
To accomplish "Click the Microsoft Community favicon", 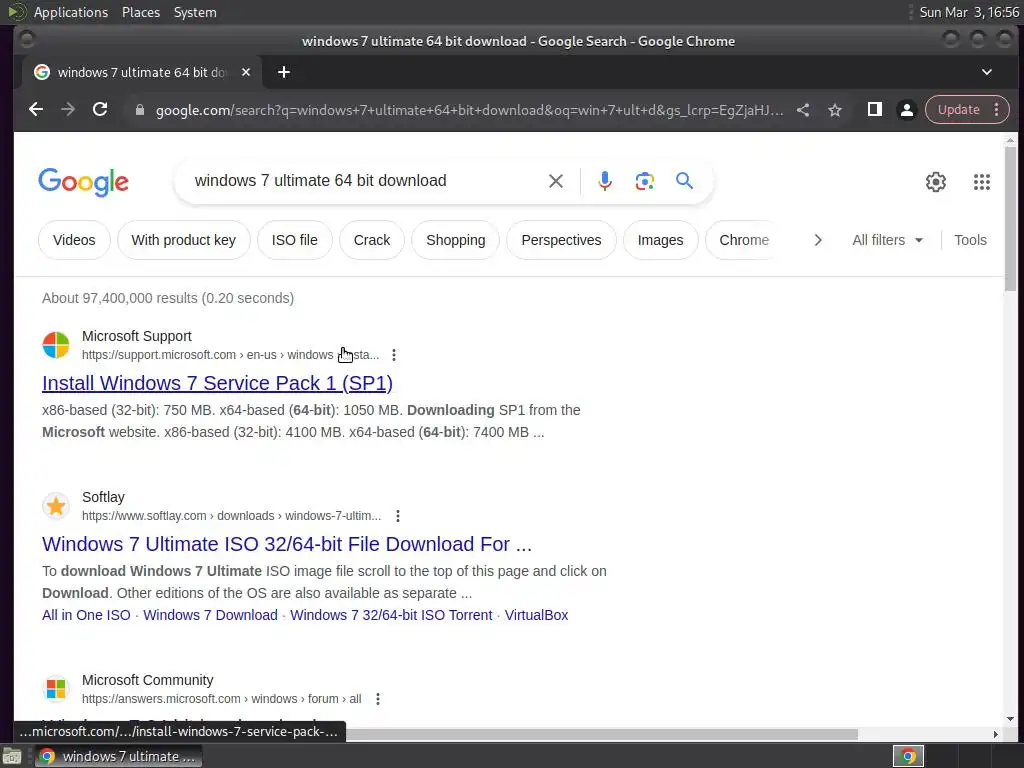I will (x=56, y=688).
